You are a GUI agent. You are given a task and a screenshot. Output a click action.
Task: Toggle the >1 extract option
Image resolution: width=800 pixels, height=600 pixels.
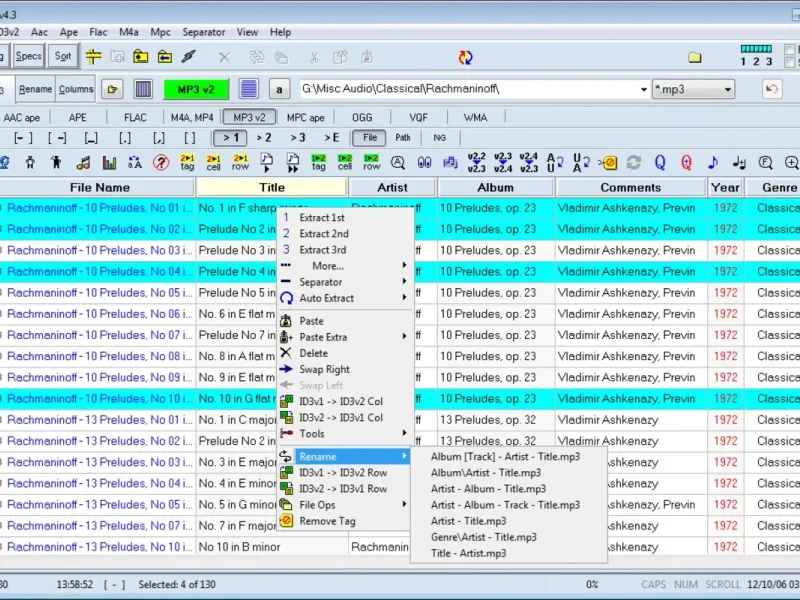tap(230, 138)
